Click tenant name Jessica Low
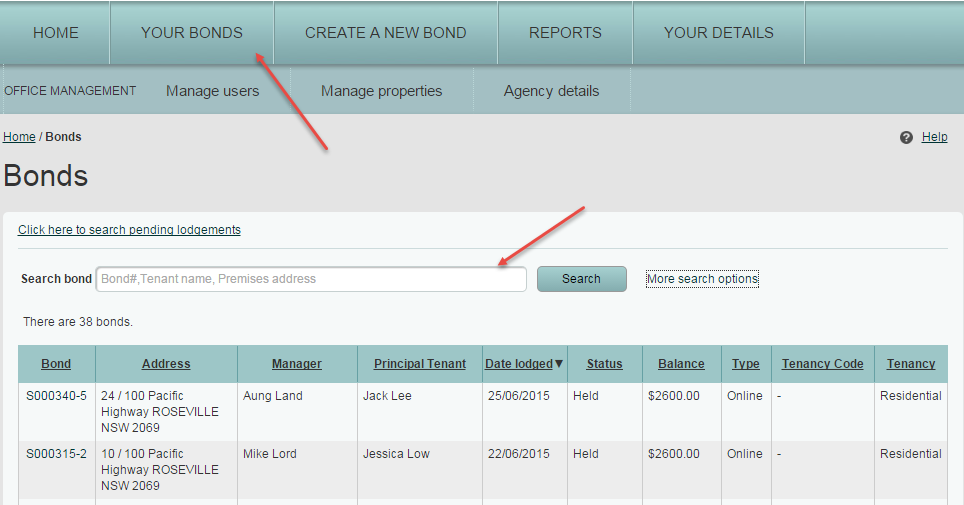This screenshot has height=505, width=964. 396,453
